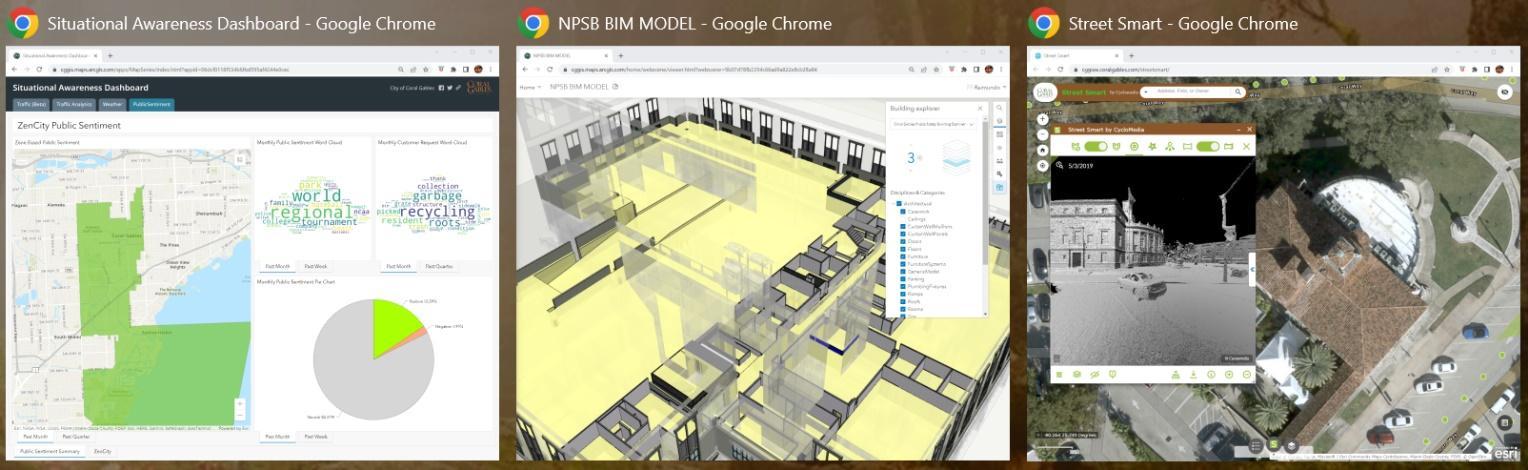
Task: Open building layer dropdown in Building explorer
Action: [x=933, y=124]
